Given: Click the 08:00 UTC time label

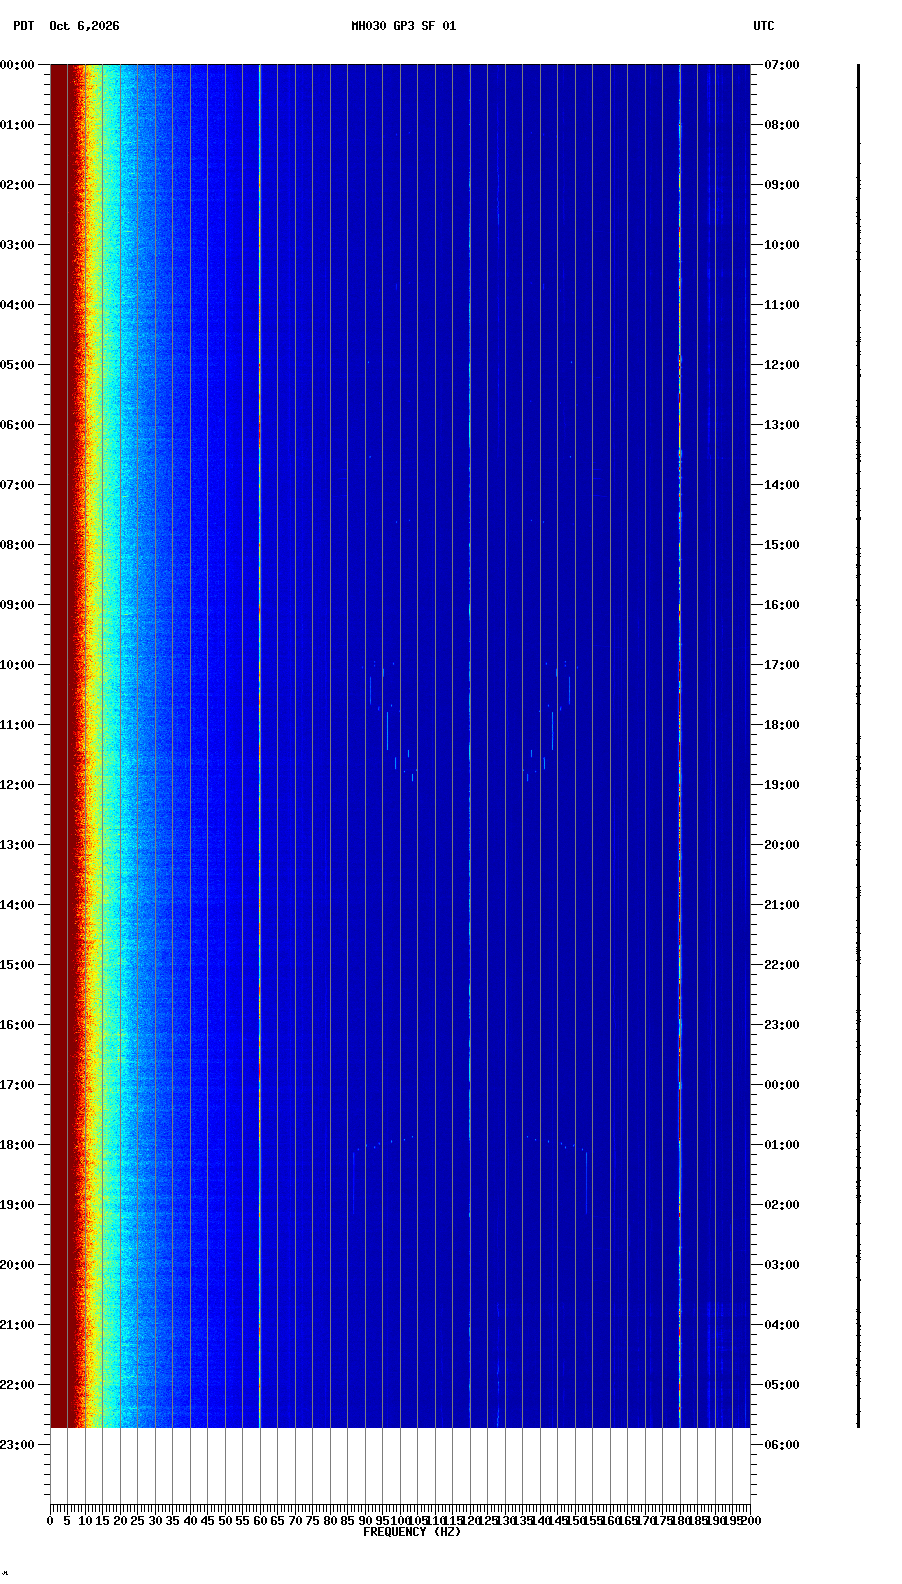Looking at the screenshot, I should coord(782,125).
